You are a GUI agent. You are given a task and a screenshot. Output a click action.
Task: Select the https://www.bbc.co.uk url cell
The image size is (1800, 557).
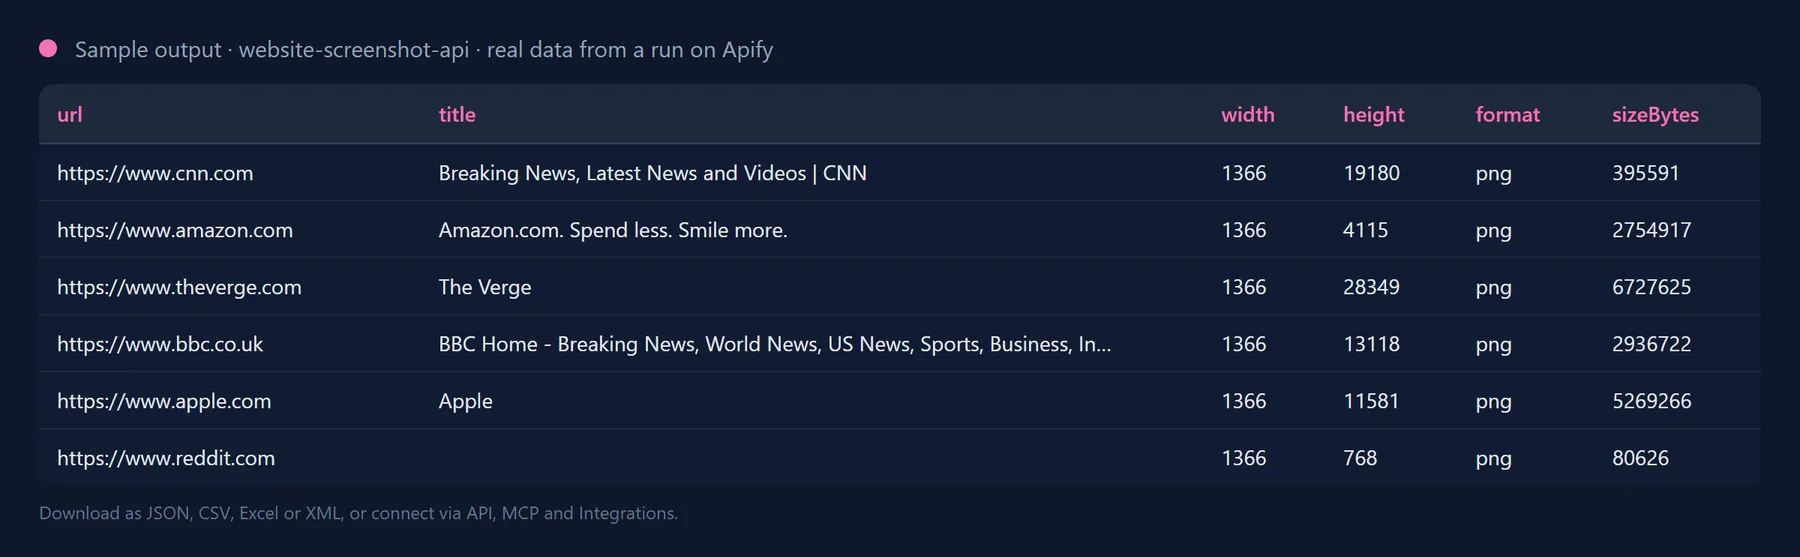point(160,344)
